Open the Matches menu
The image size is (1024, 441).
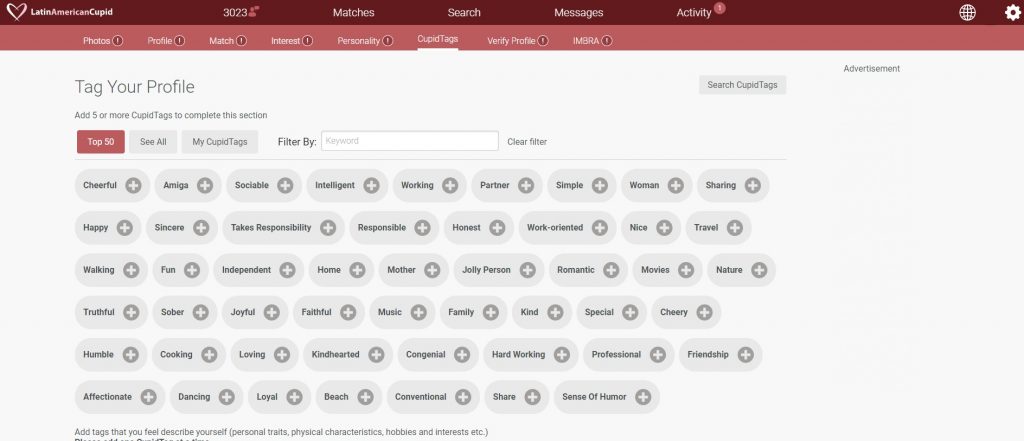(x=353, y=12)
